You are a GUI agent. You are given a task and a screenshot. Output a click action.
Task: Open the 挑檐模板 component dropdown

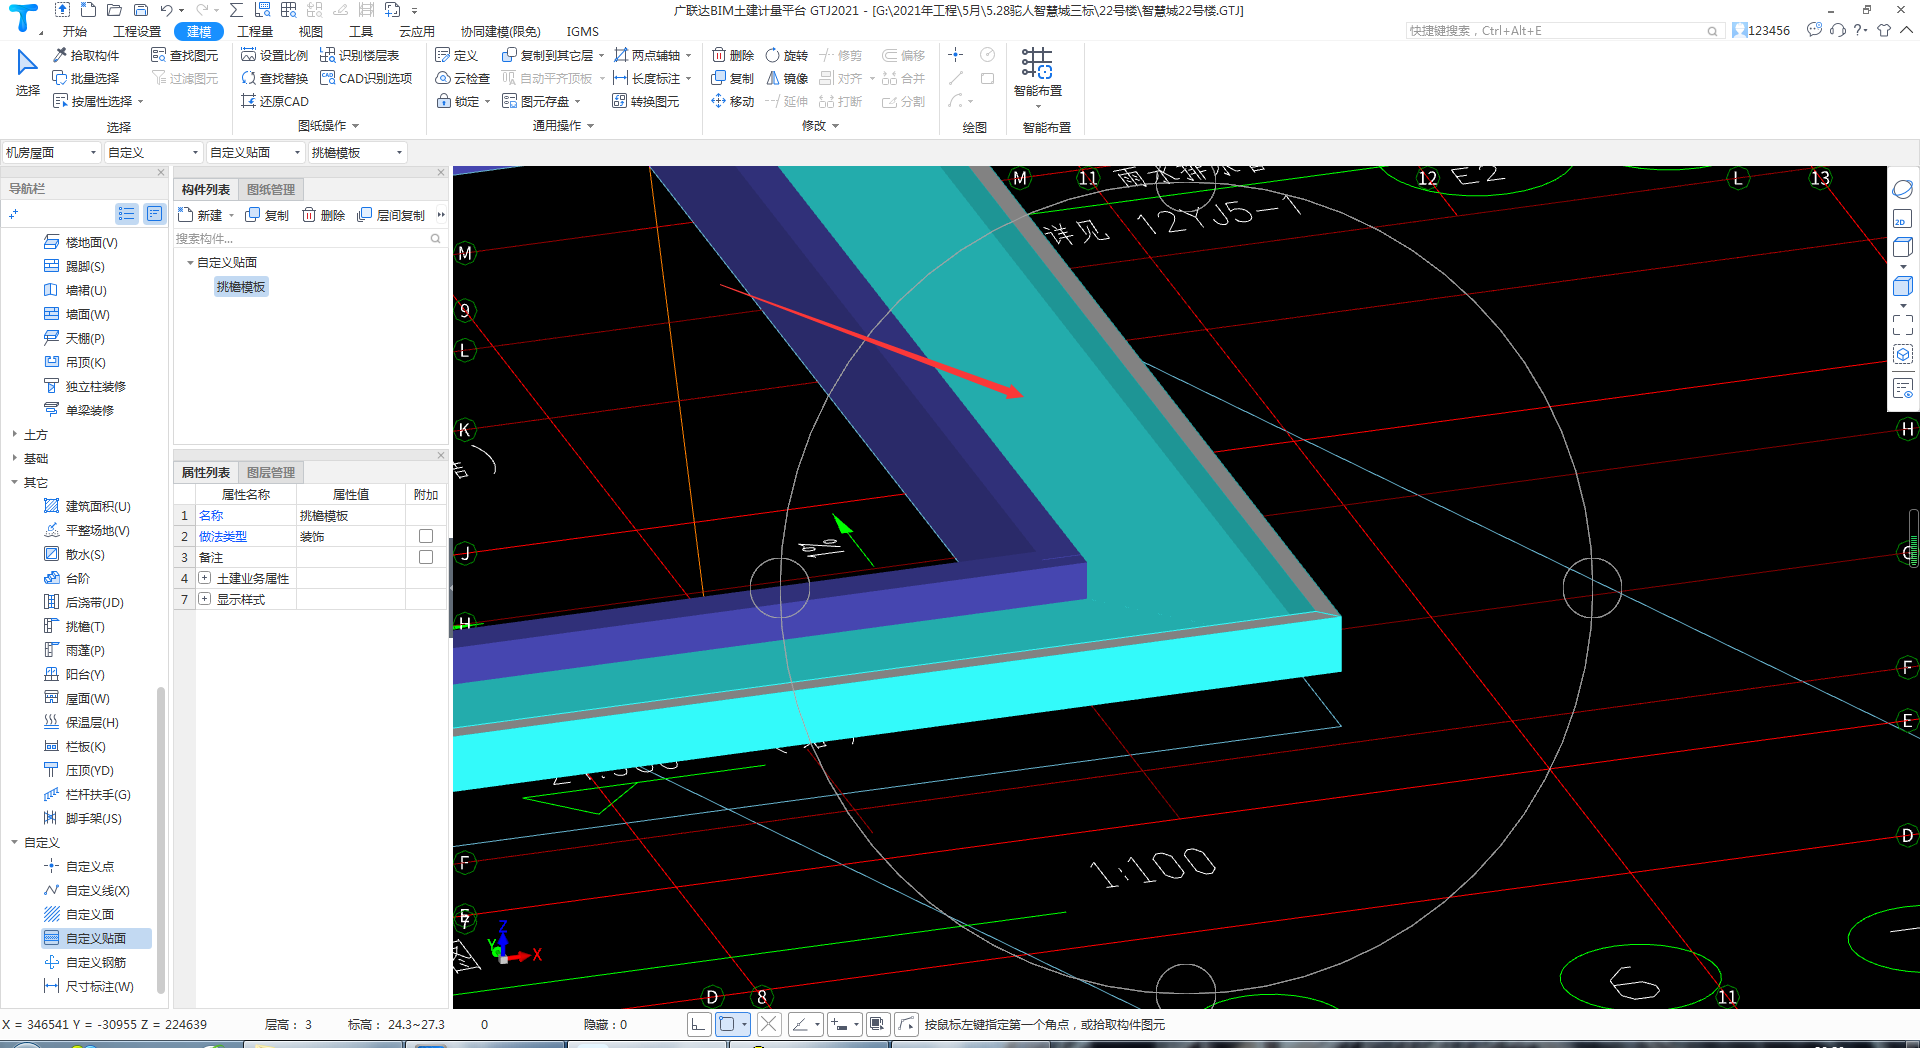[x=357, y=152]
